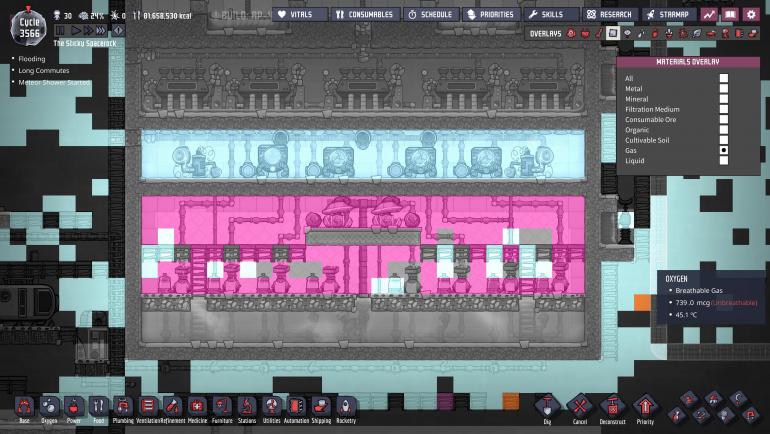This screenshot has width=770, height=434.
Task: Open the Light overlay icon
Action: point(627,33)
